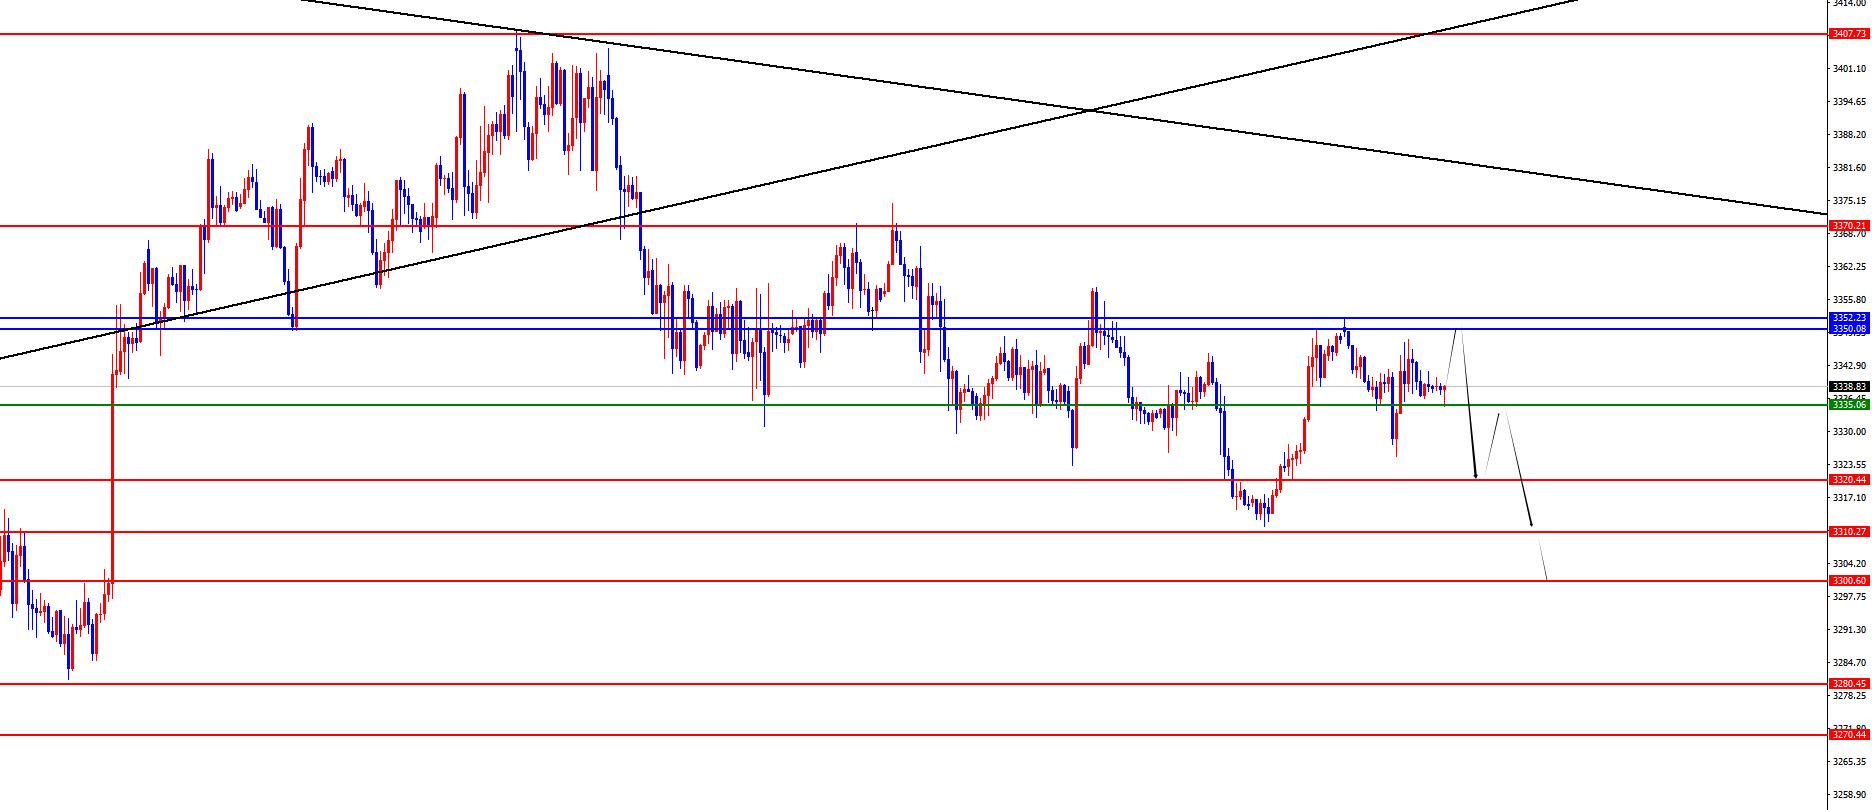Click intersection of the two black trendlines
The image size is (1872, 810).
point(1092,110)
